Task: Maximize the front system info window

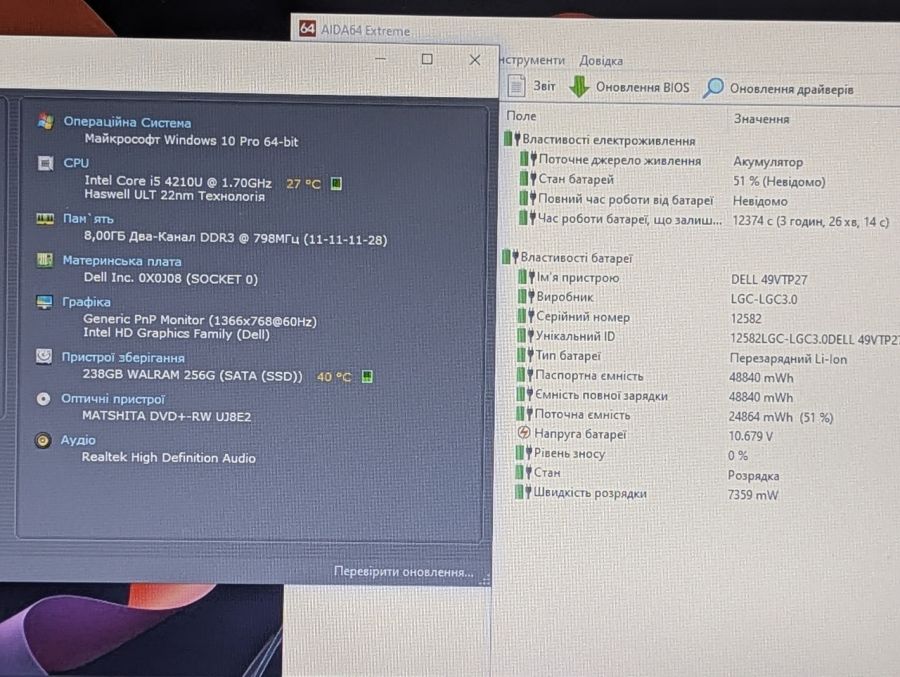Action: pyautogui.click(x=427, y=59)
